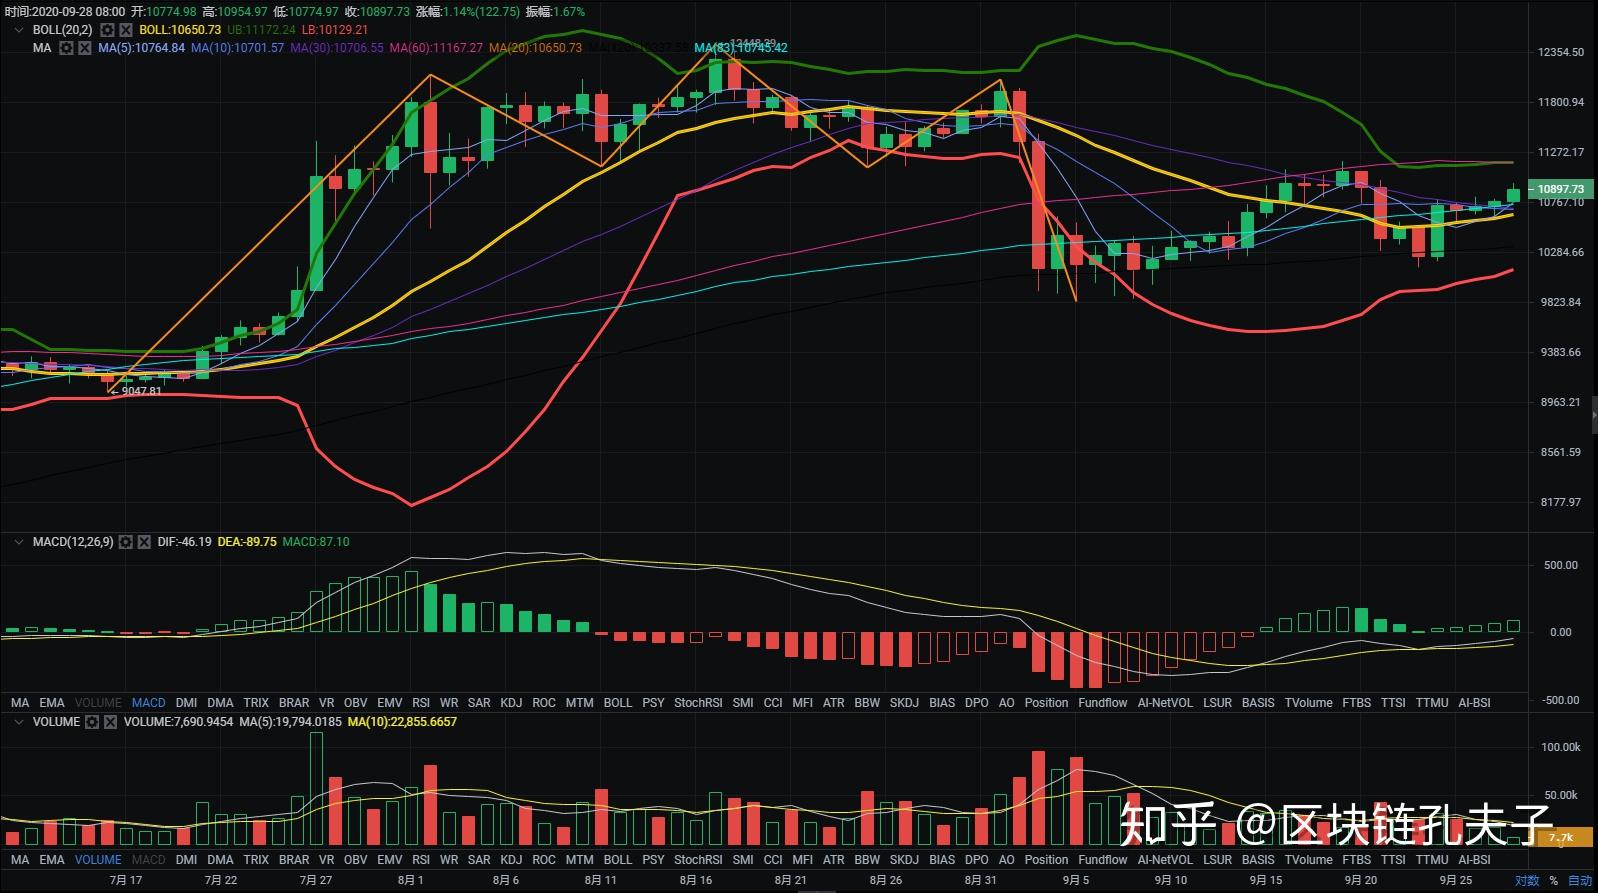This screenshot has height=893, width=1598.
Task: Click the LB:10129.21 lower band value
Action: (335, 30)
